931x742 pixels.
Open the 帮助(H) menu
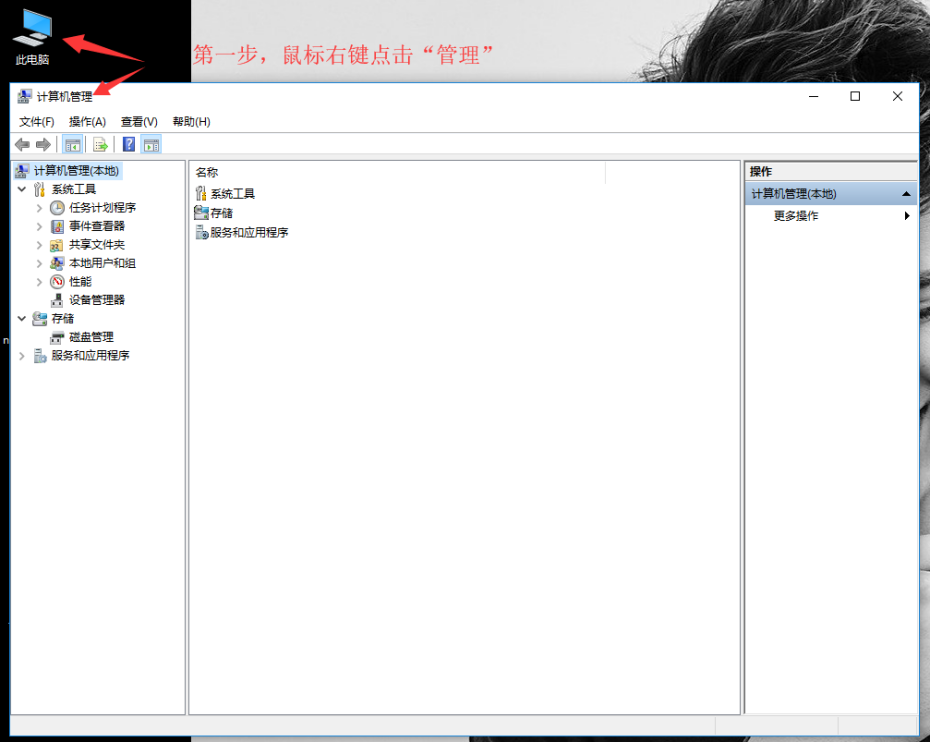[191, 122]
